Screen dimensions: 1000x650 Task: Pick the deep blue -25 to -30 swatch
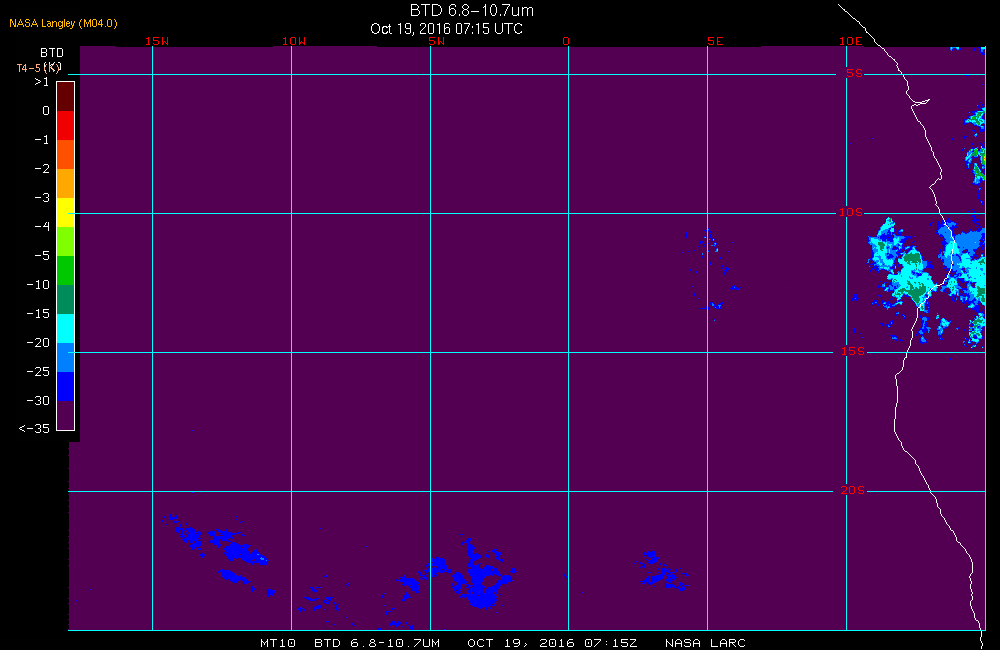tap(66, 387)
